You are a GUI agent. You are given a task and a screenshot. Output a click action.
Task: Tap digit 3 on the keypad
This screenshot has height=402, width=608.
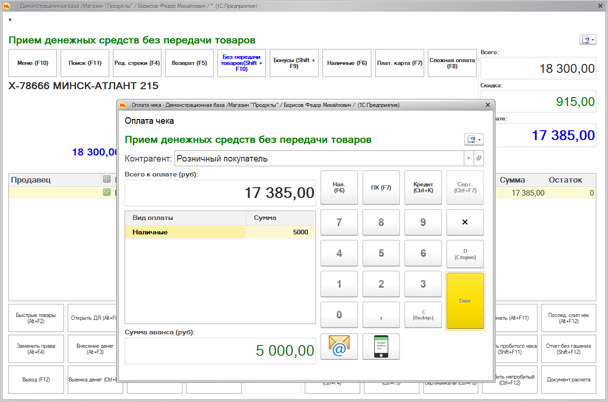point(423,284)
